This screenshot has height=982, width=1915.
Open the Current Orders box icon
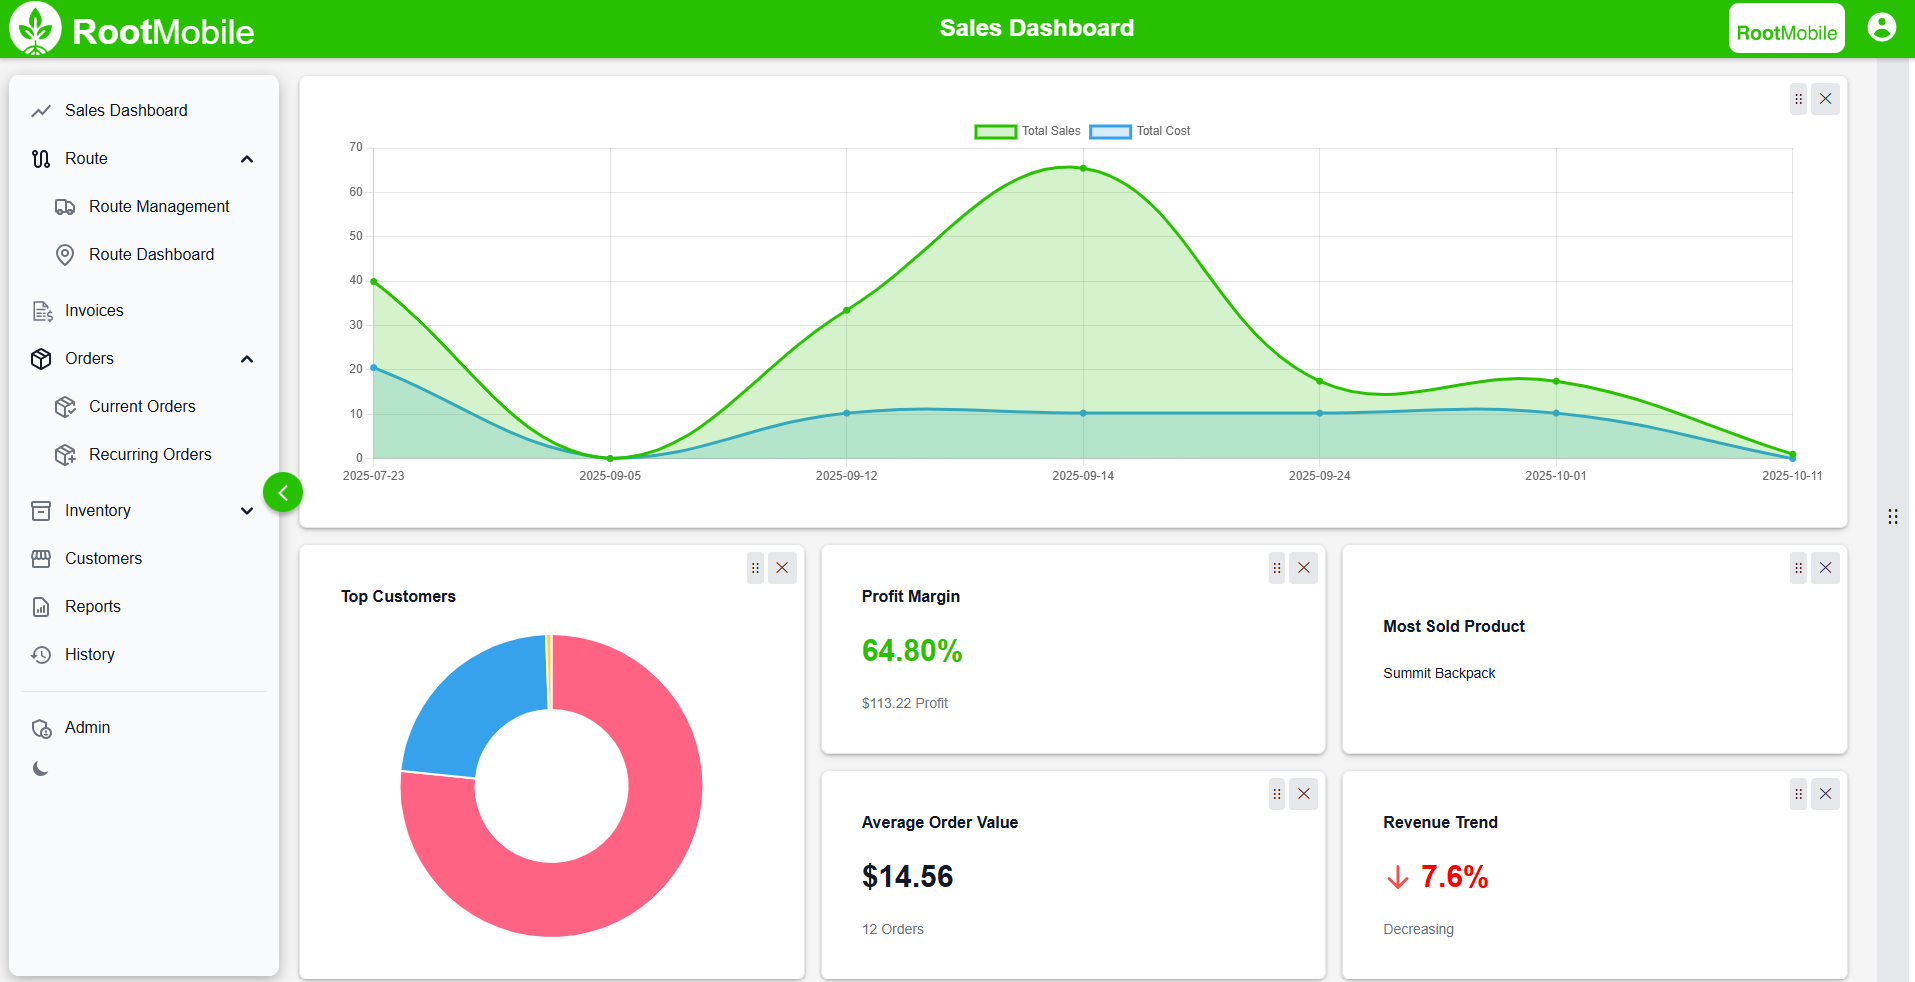[65, 406]
